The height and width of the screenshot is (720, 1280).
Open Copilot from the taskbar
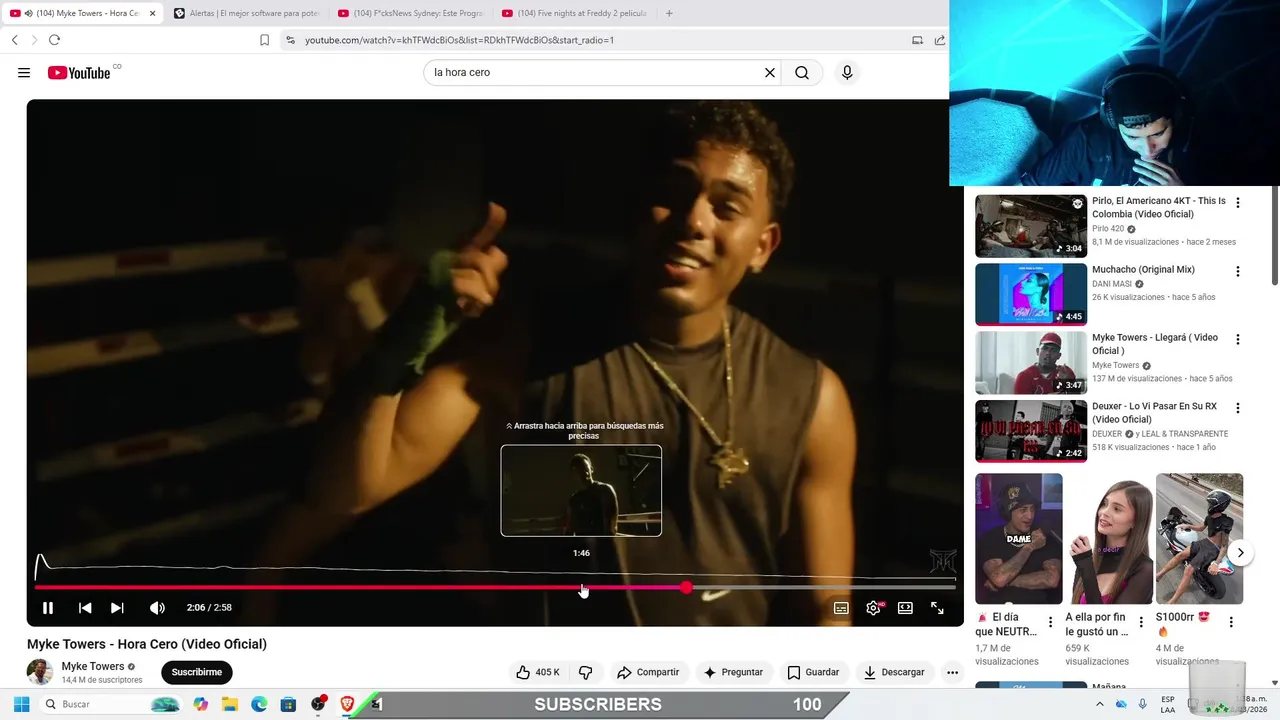click(200, 704)
